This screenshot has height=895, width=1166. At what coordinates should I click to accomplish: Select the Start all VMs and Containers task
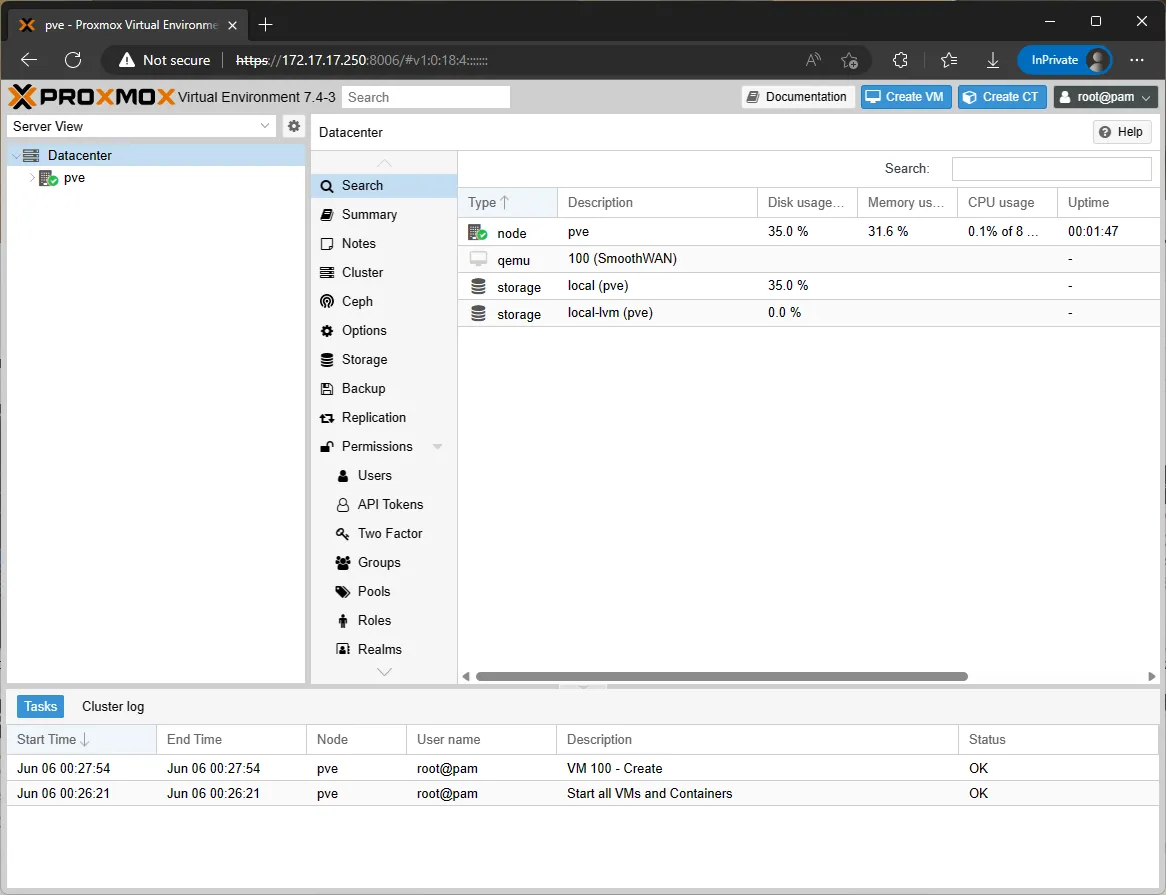582,793
